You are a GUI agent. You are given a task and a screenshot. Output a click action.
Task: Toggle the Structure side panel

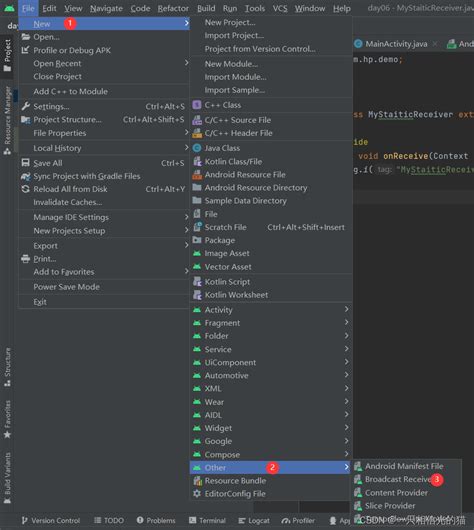(x=7, y=367)
